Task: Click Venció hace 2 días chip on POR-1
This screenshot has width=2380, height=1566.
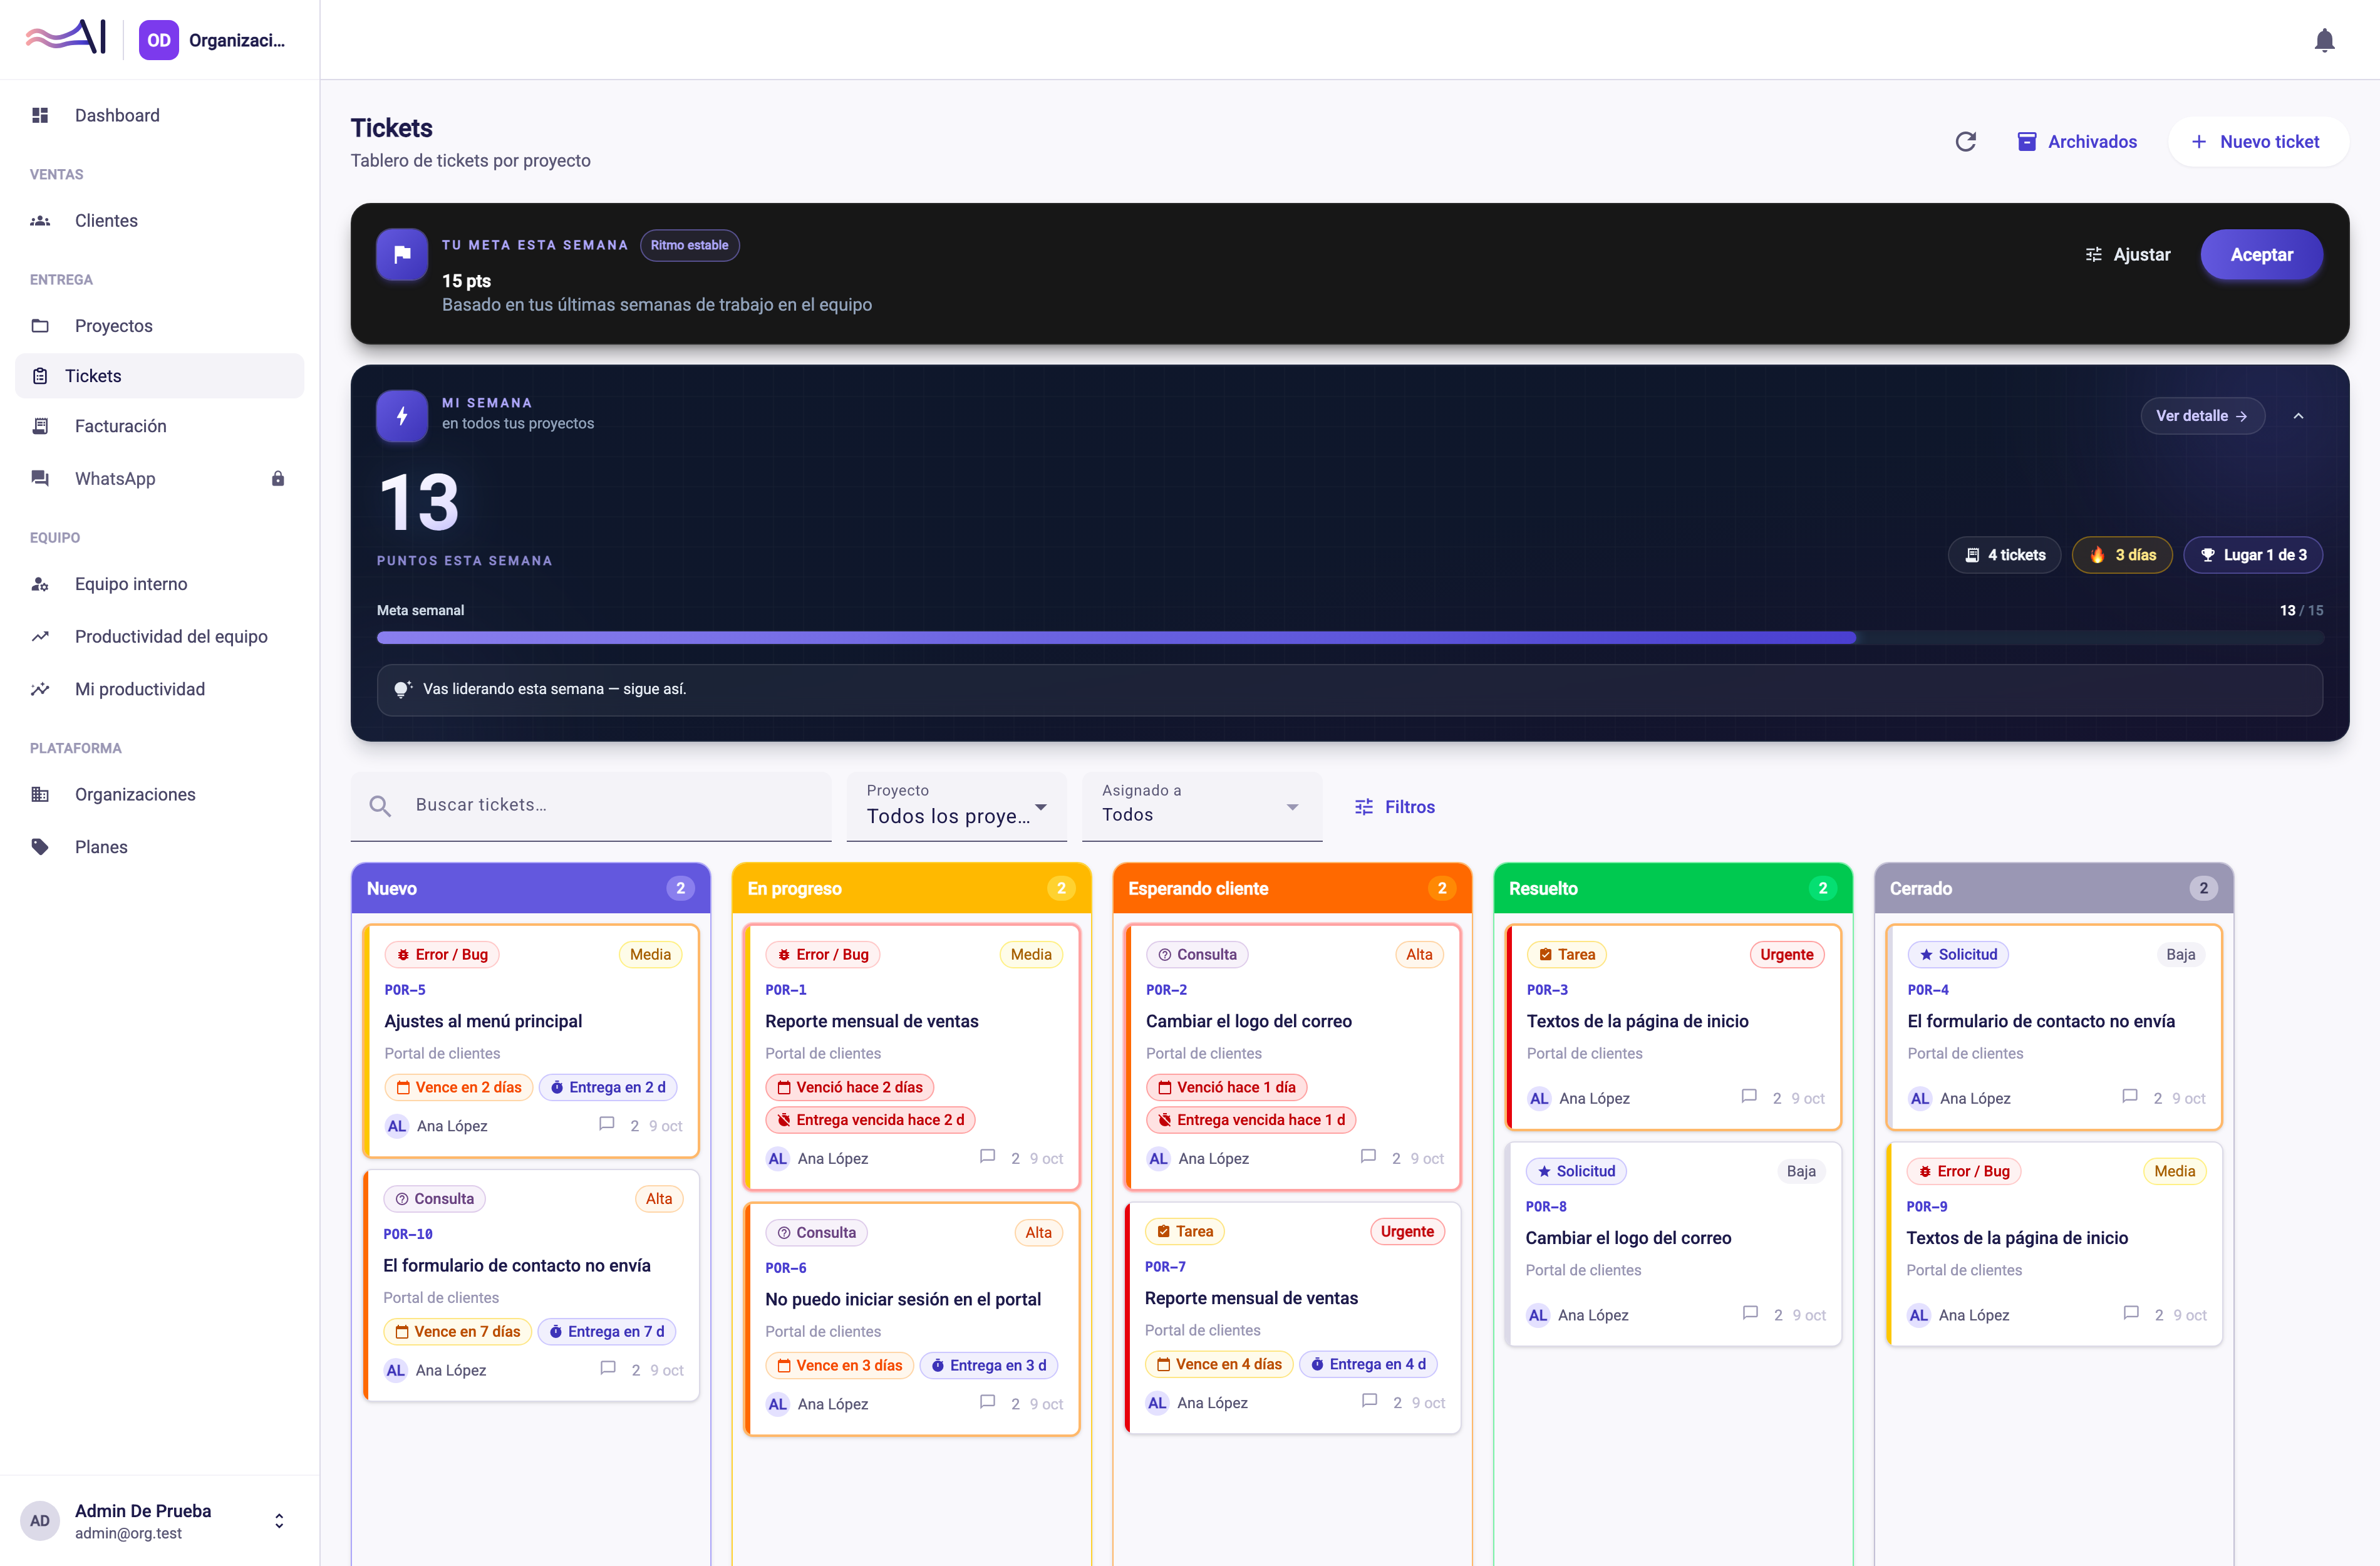Action: [850, 1087]
